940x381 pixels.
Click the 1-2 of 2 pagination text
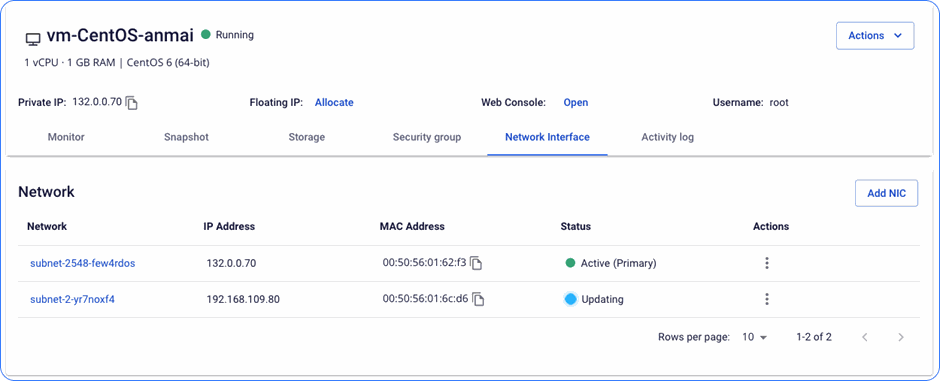814,337
